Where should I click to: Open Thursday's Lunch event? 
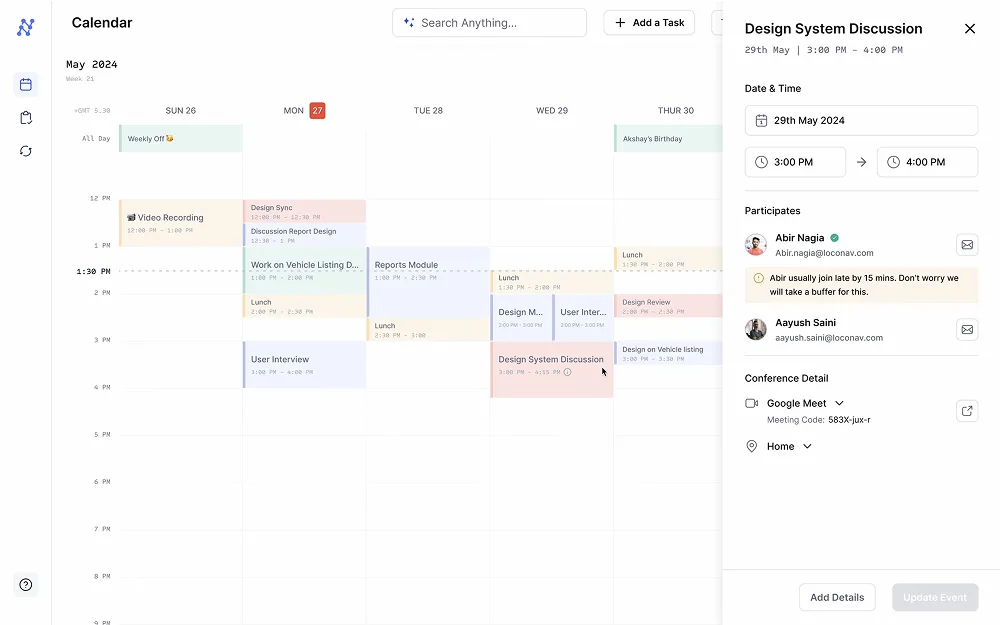[668, 258]
